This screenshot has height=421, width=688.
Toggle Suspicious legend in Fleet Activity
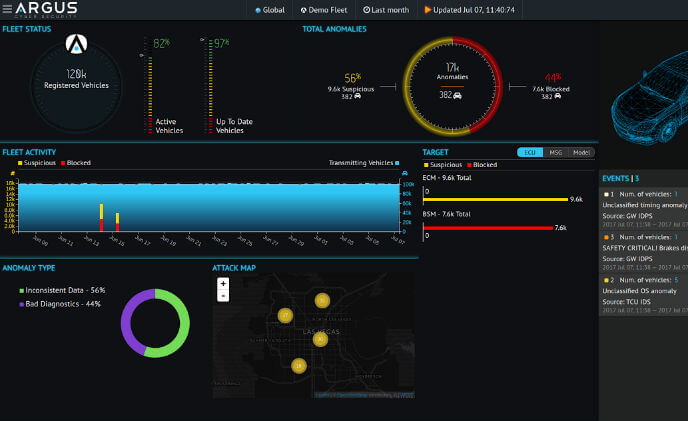click(x=37, y=163)
